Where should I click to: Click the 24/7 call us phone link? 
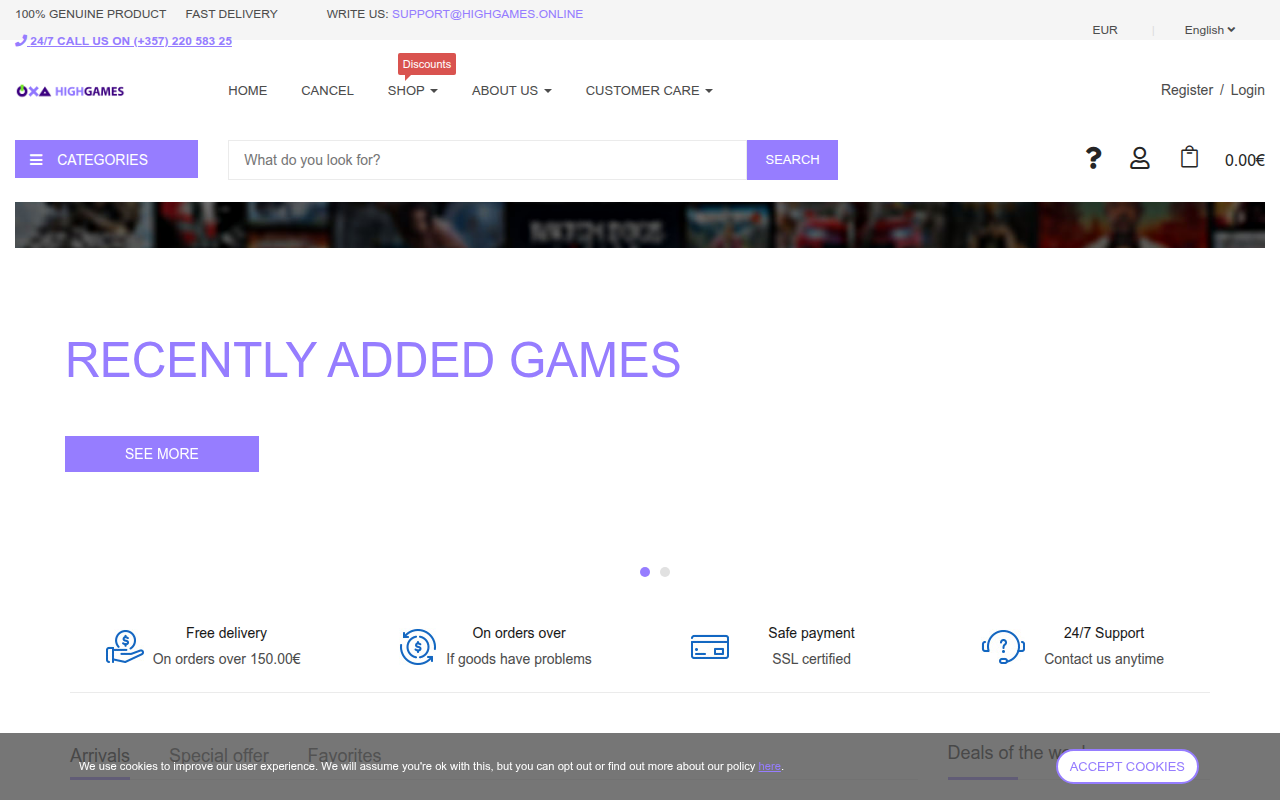point(124,41)
